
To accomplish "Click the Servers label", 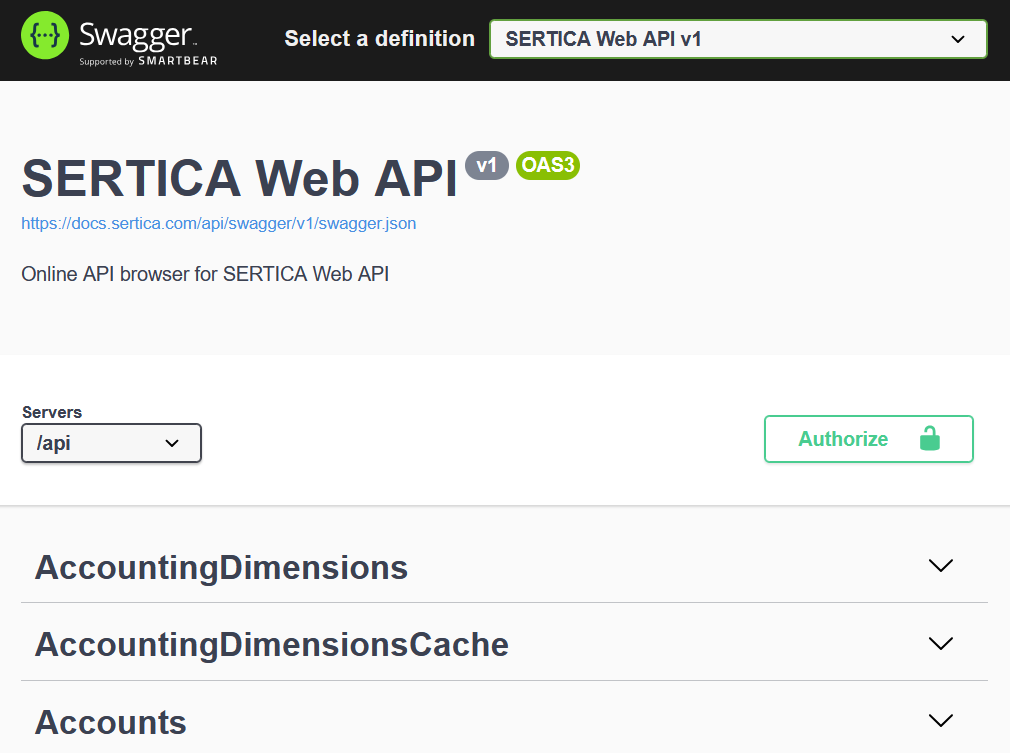I will click(52, 412).
